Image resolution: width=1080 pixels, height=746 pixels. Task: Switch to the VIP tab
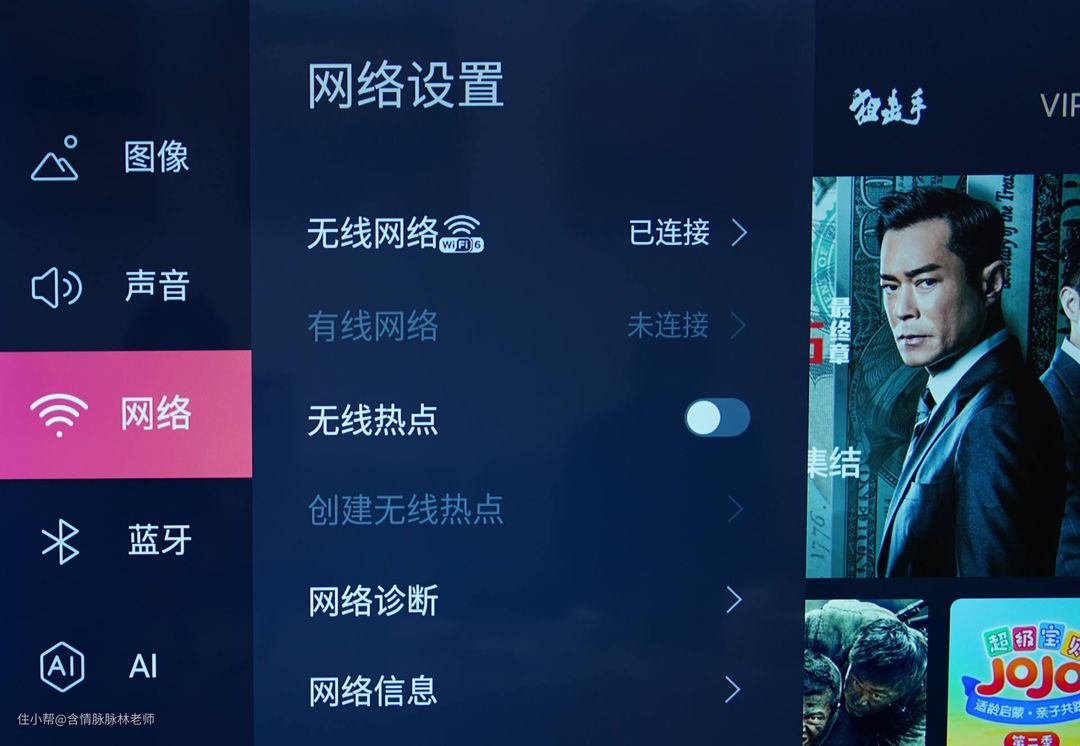pos(1059,106)
